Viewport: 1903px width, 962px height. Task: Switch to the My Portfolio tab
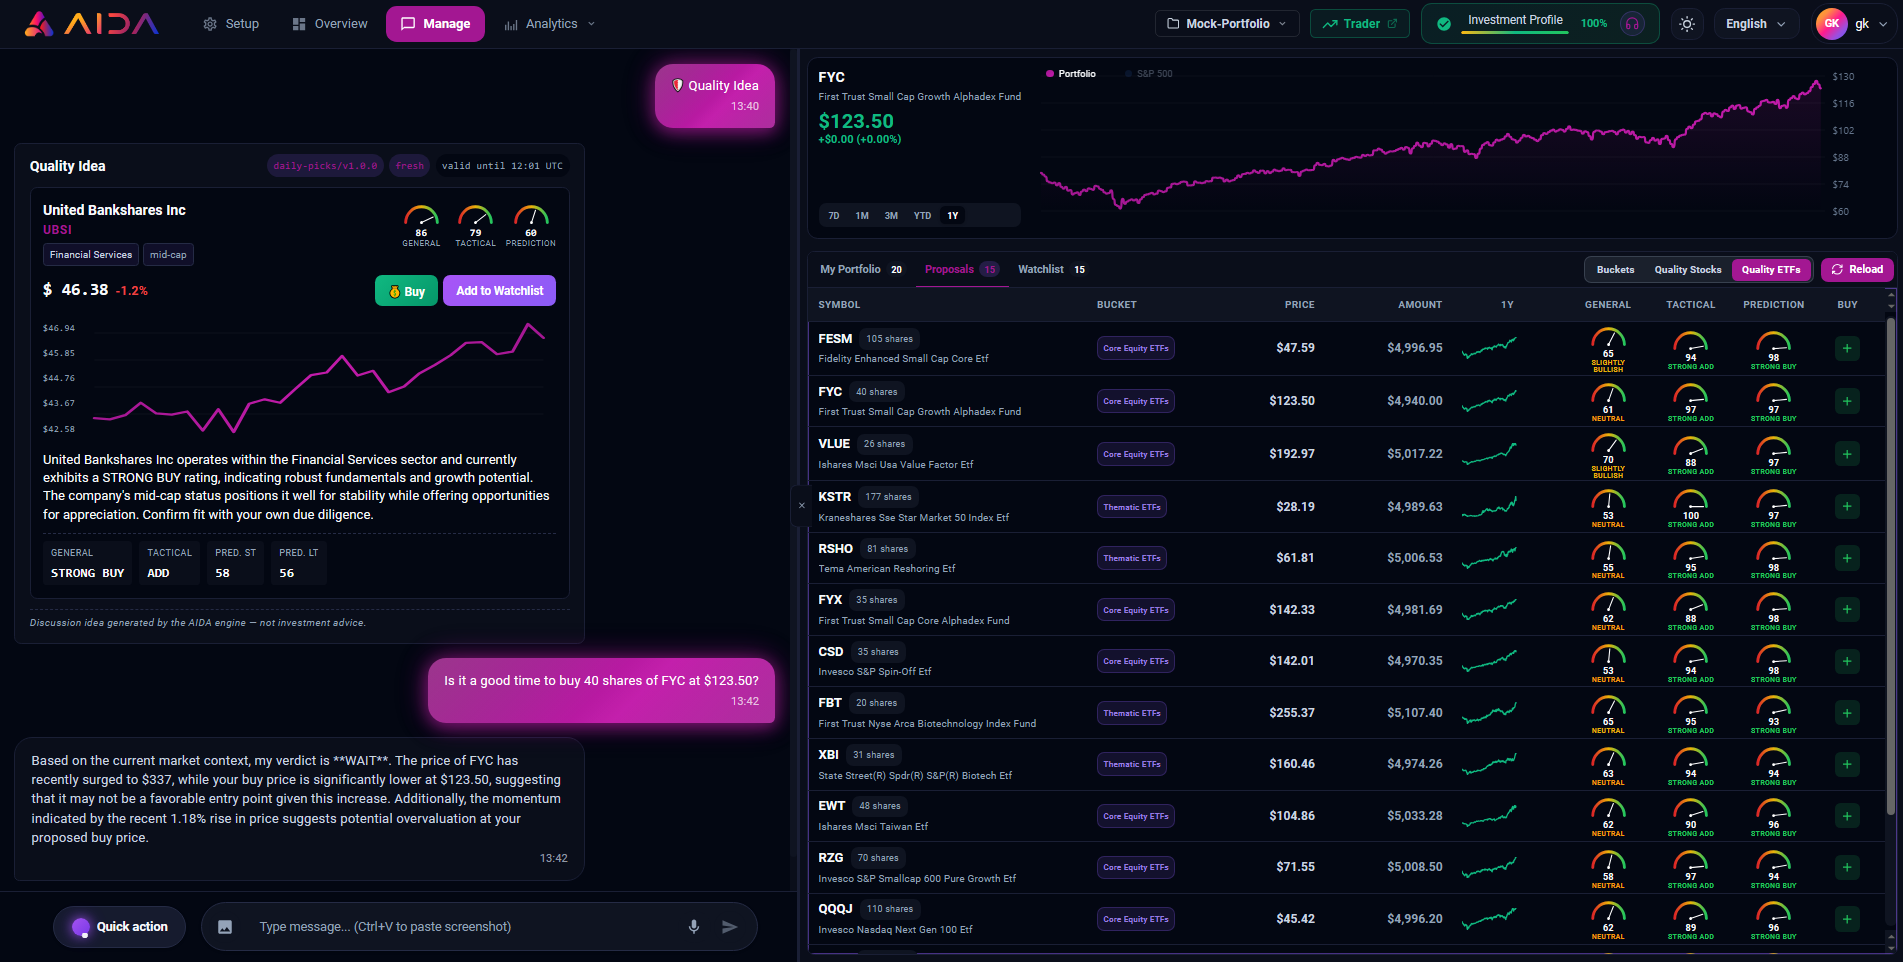click(861, 270)
